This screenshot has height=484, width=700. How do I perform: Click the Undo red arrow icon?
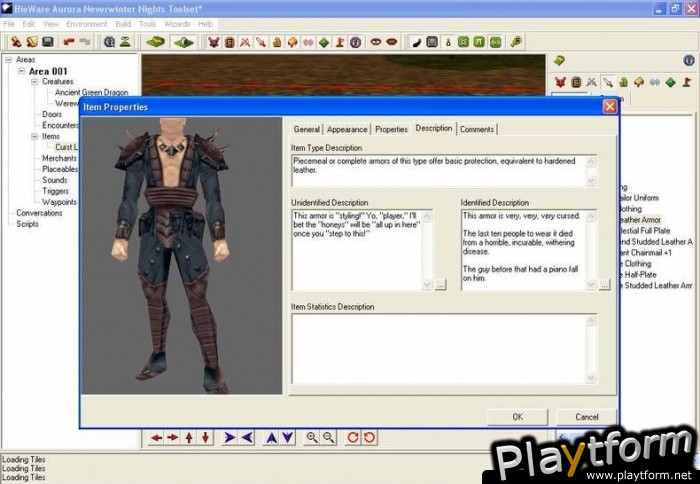(69, 42)
